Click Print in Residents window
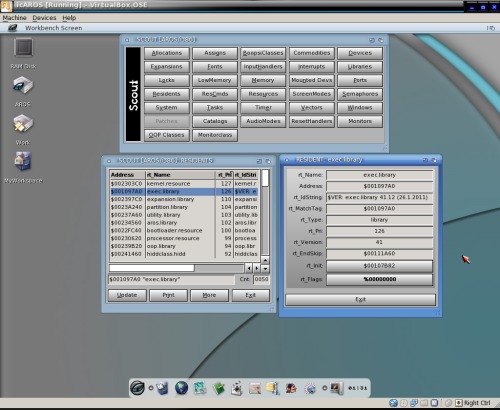The height and width of the screenshot is (410, 500). click(x=168, y=295)
